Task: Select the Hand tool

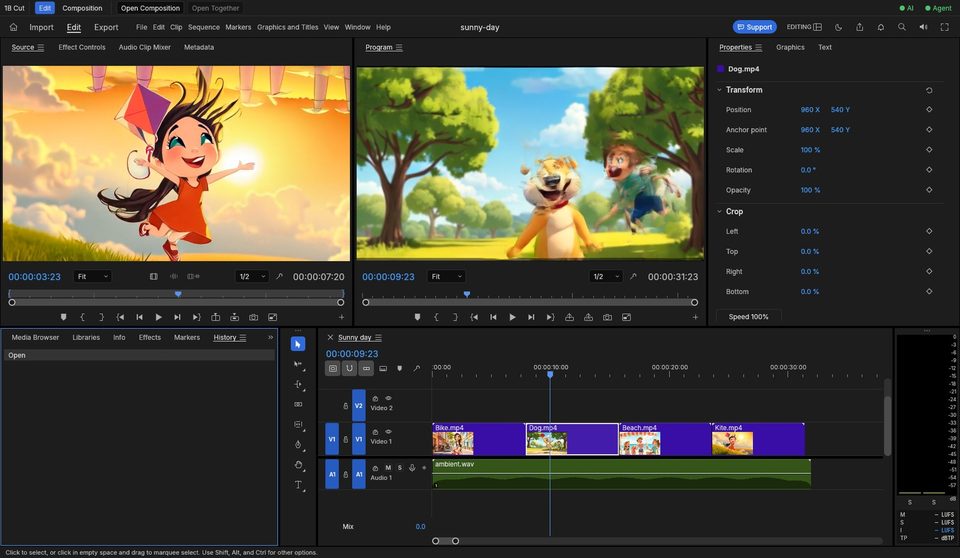Action: coord(298,465)
